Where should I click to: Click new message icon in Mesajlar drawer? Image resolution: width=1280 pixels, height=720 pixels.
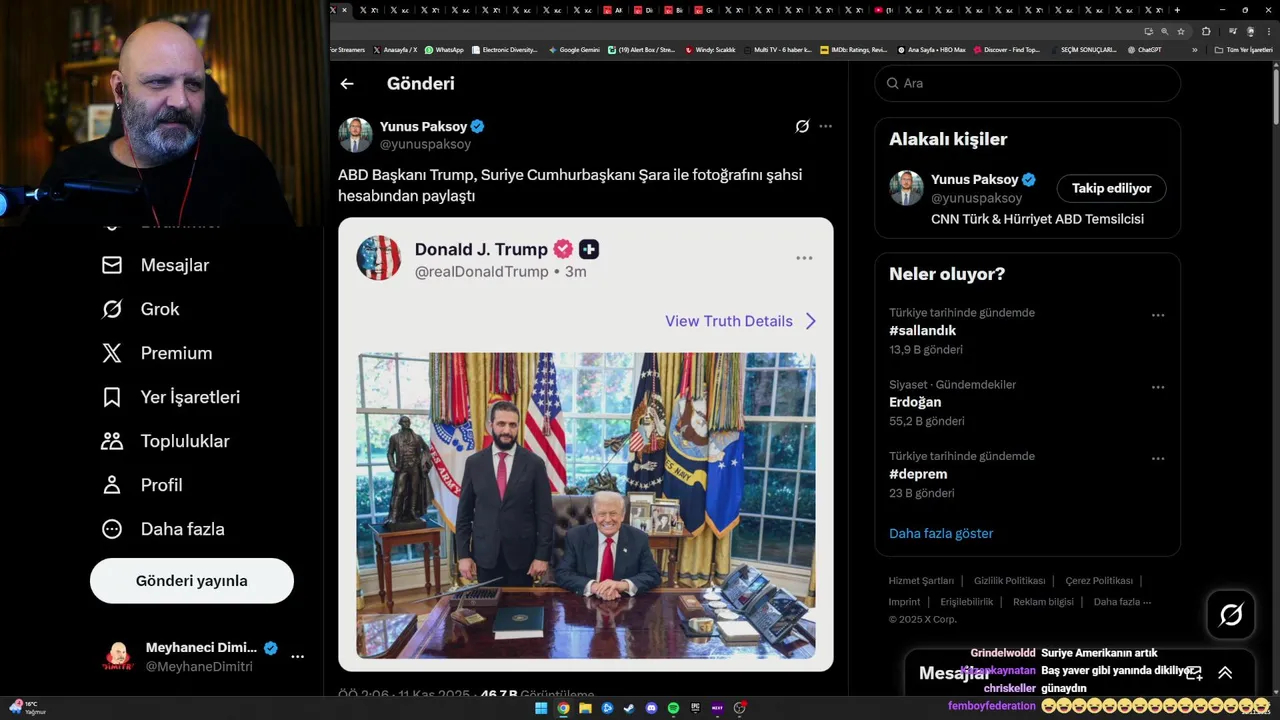[x=1193, y=673]
